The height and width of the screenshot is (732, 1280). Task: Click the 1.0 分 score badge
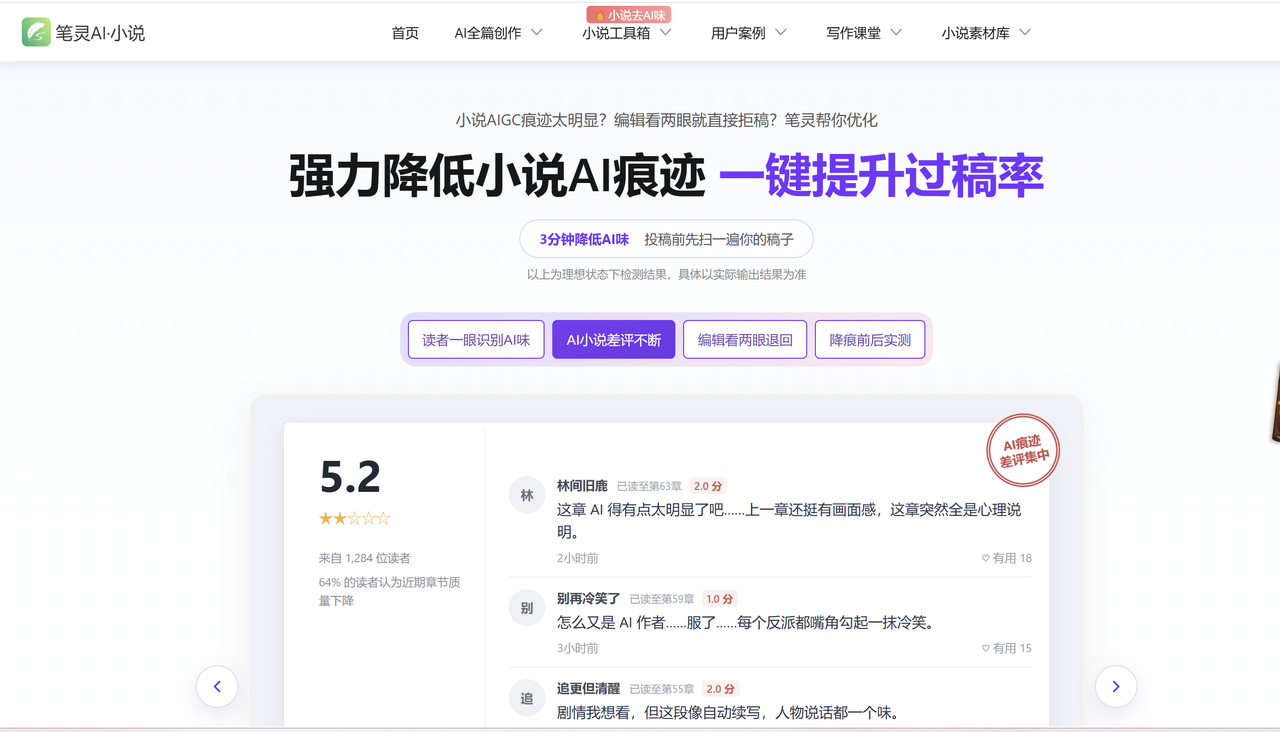coord(719,599)
